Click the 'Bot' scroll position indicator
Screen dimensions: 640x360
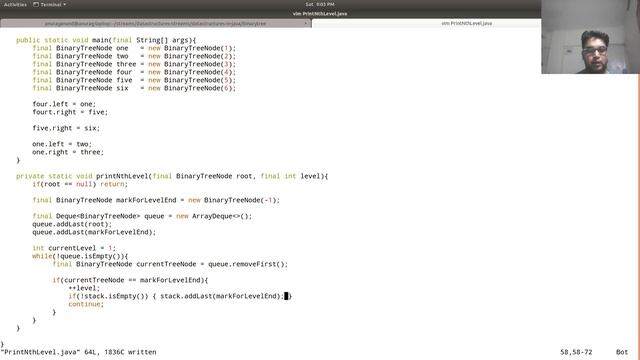coord(622,352)
